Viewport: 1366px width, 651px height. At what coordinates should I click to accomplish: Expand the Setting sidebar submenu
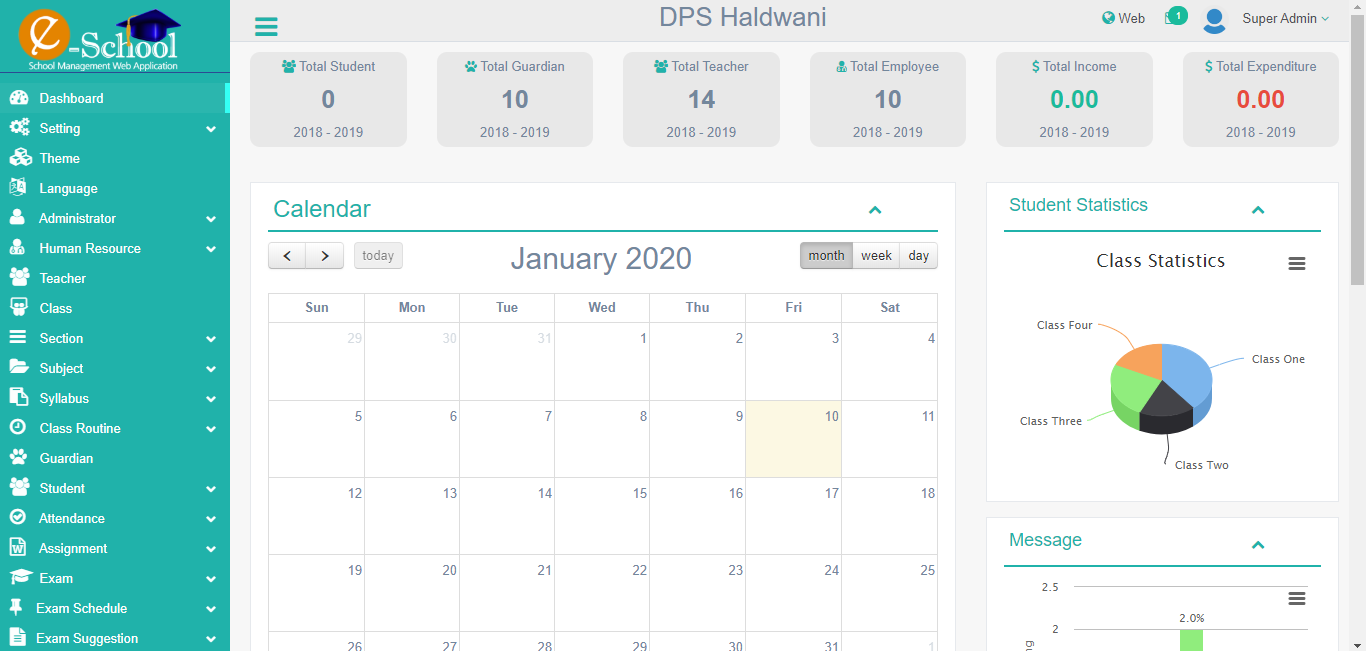pos(114,128)
